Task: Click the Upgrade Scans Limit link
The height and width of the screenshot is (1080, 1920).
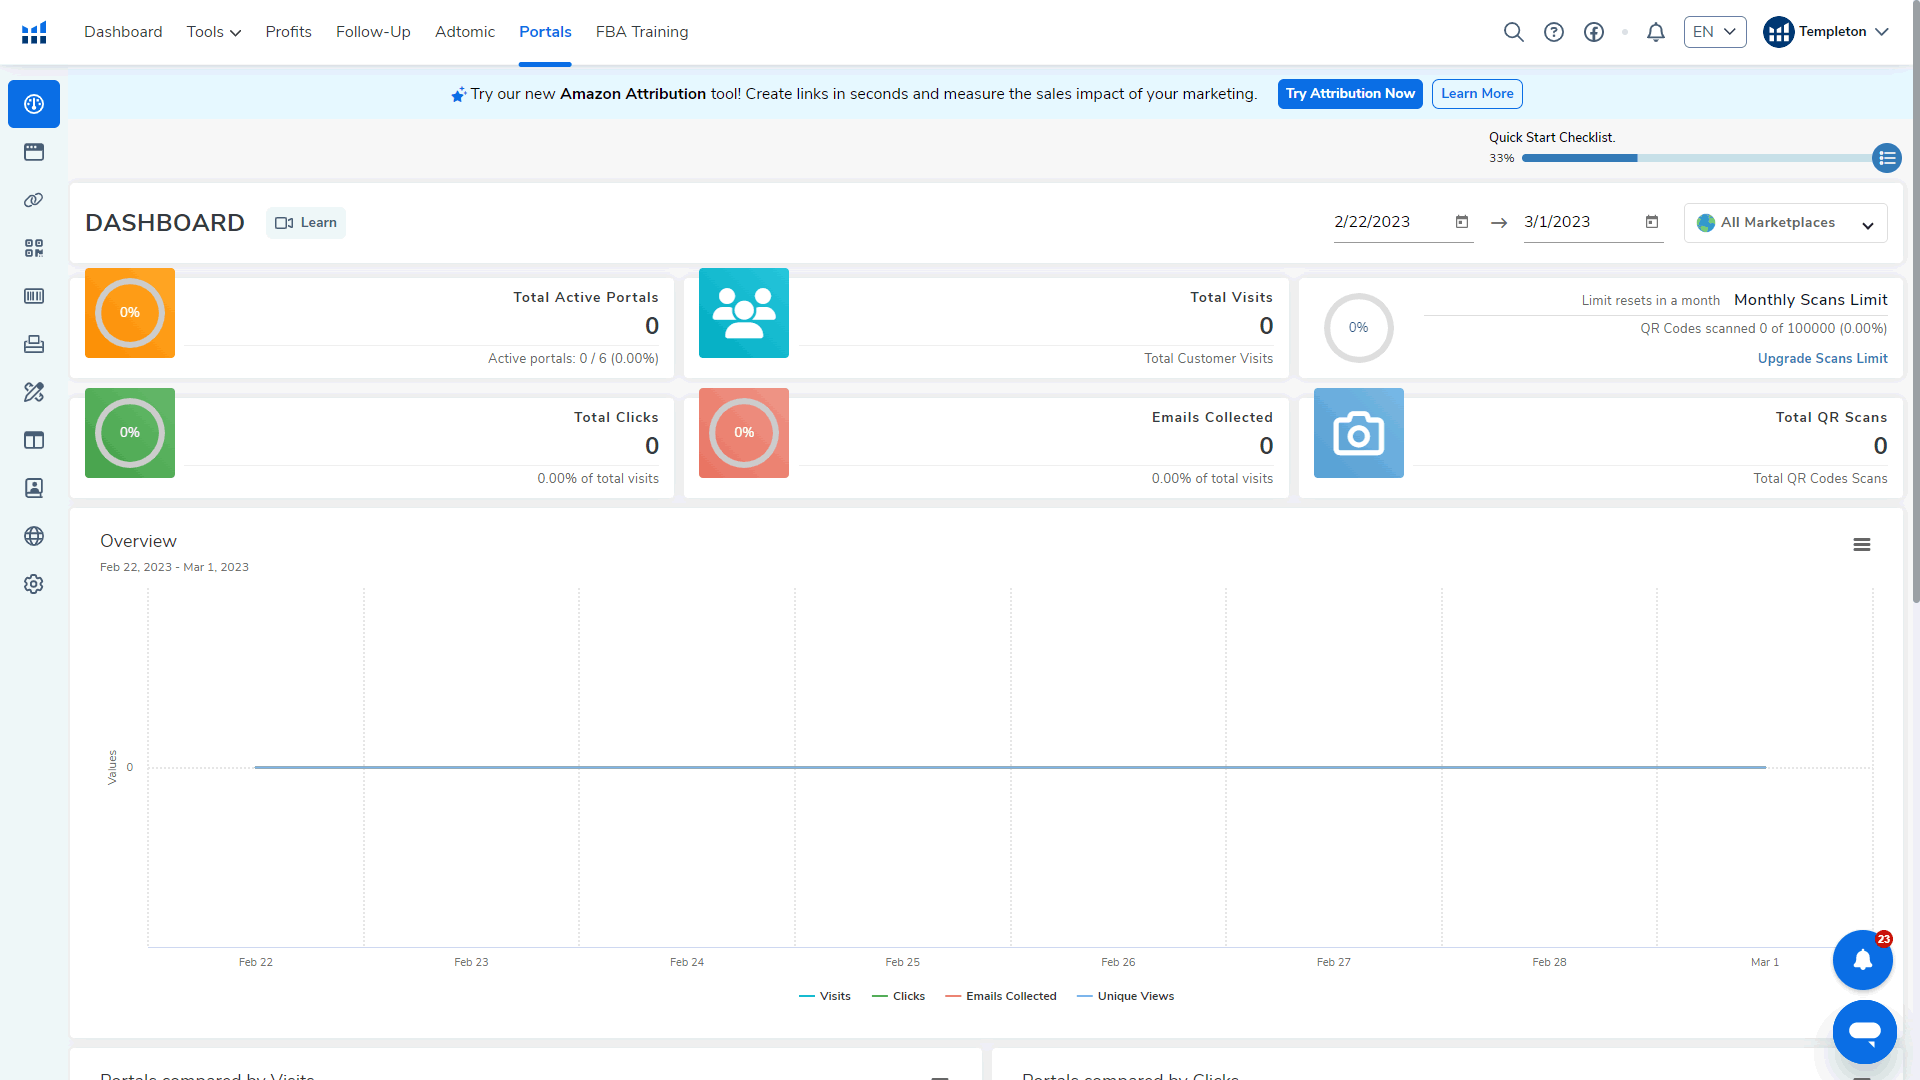Action: pos(1821,357)
